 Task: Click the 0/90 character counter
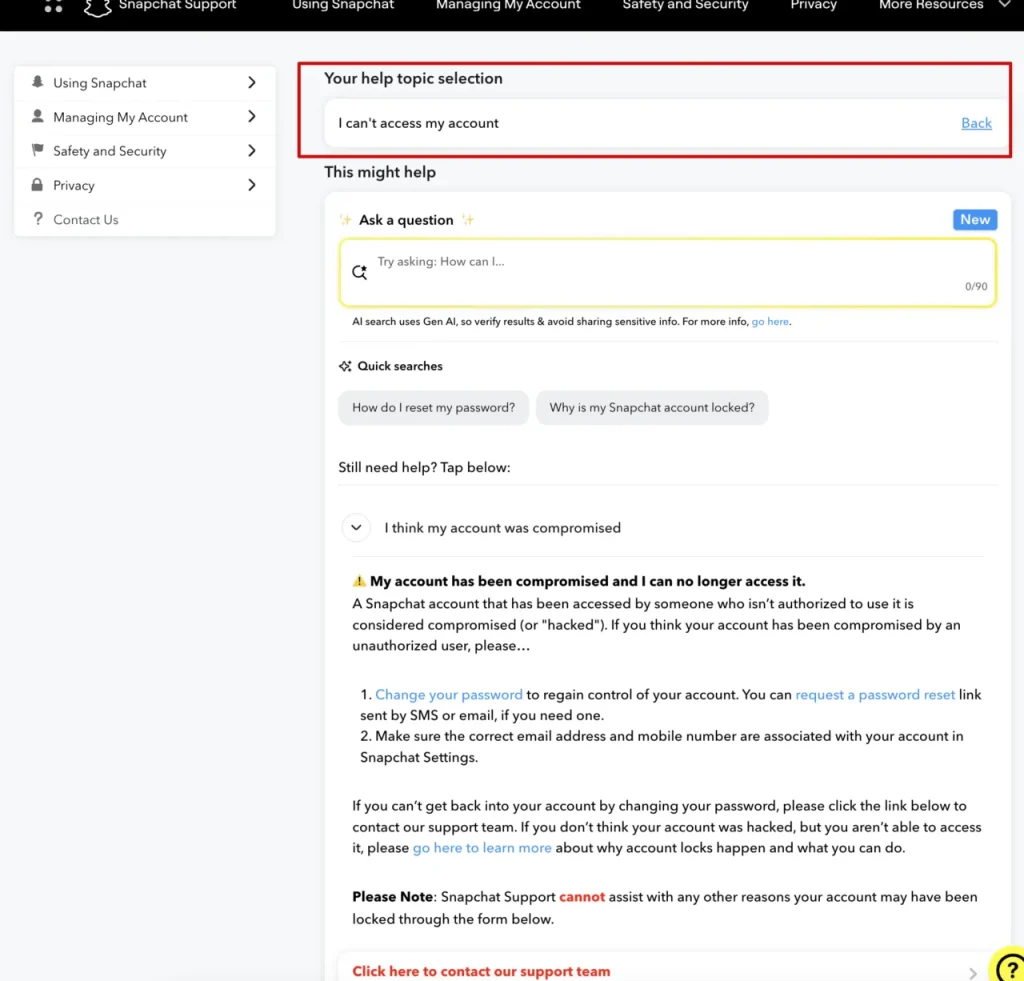(976, 286)
